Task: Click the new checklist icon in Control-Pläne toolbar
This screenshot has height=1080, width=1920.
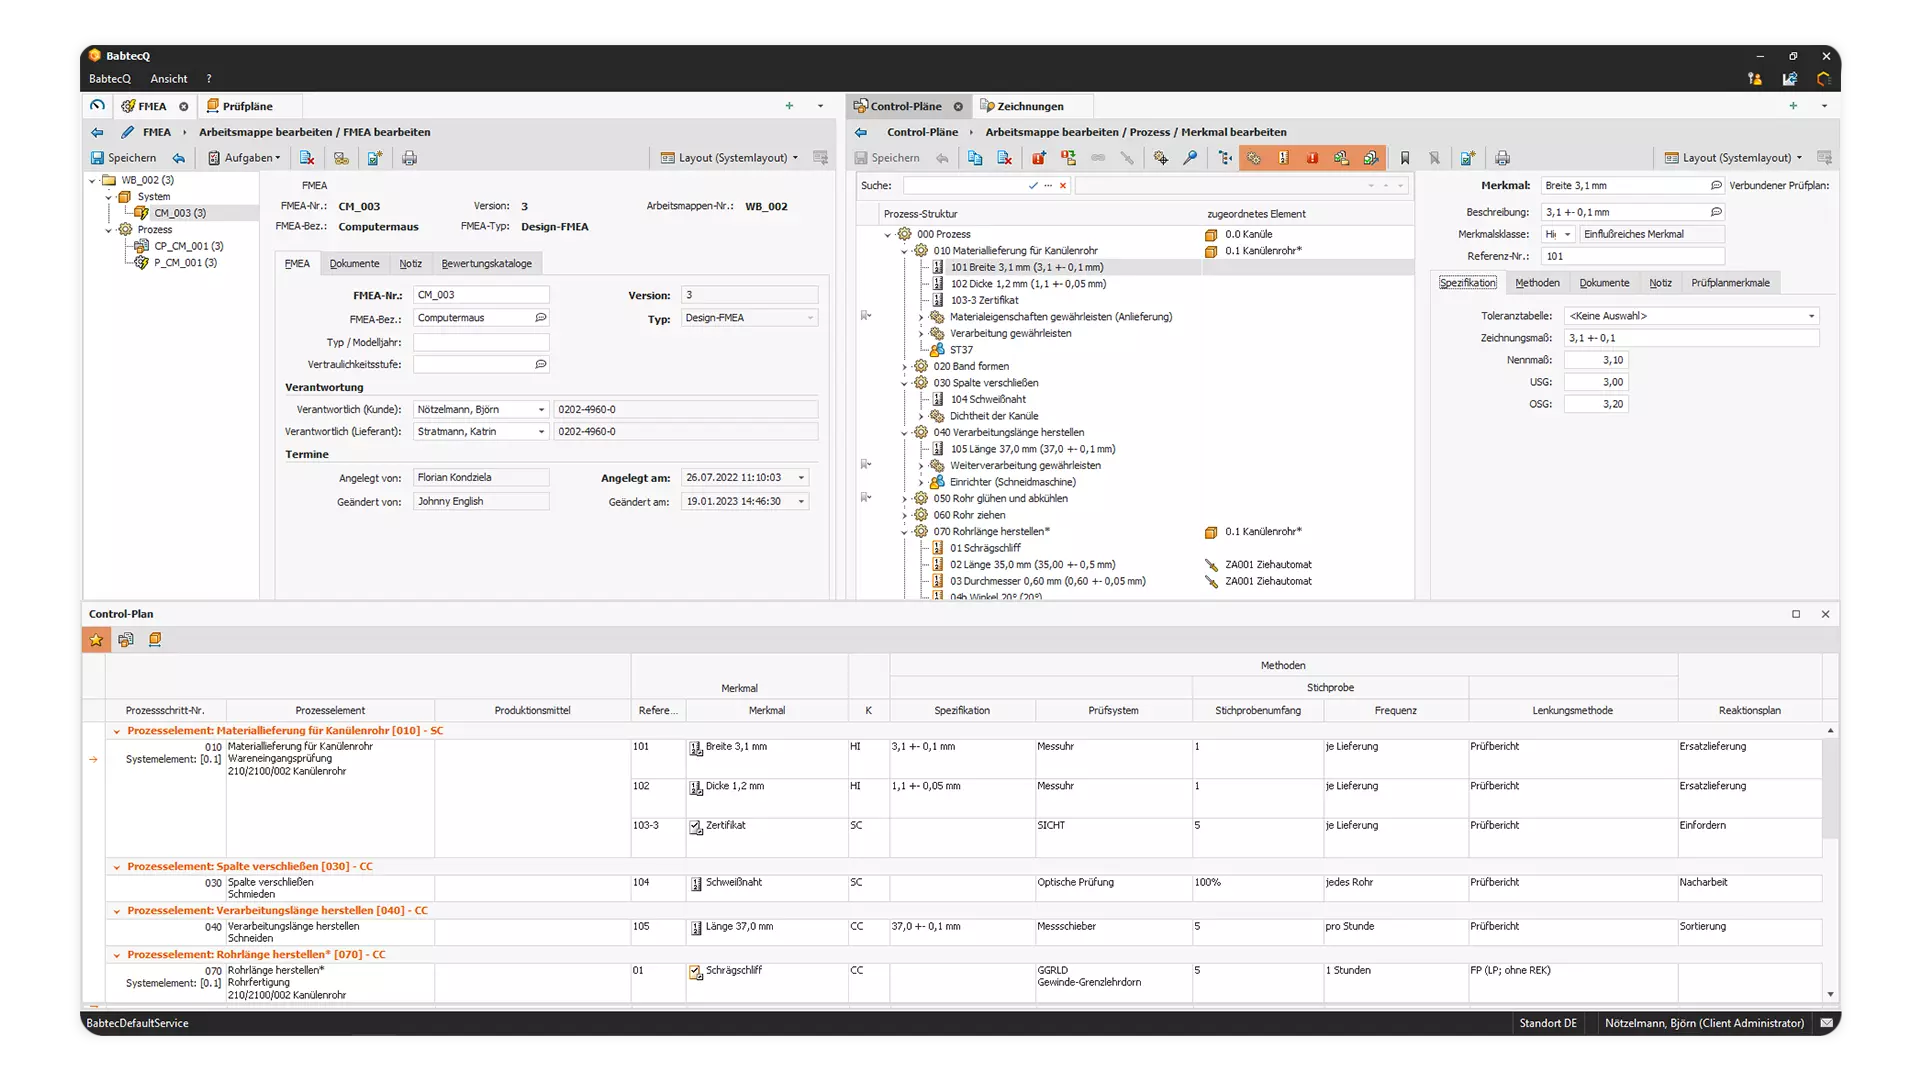Action: (1468, 158)
